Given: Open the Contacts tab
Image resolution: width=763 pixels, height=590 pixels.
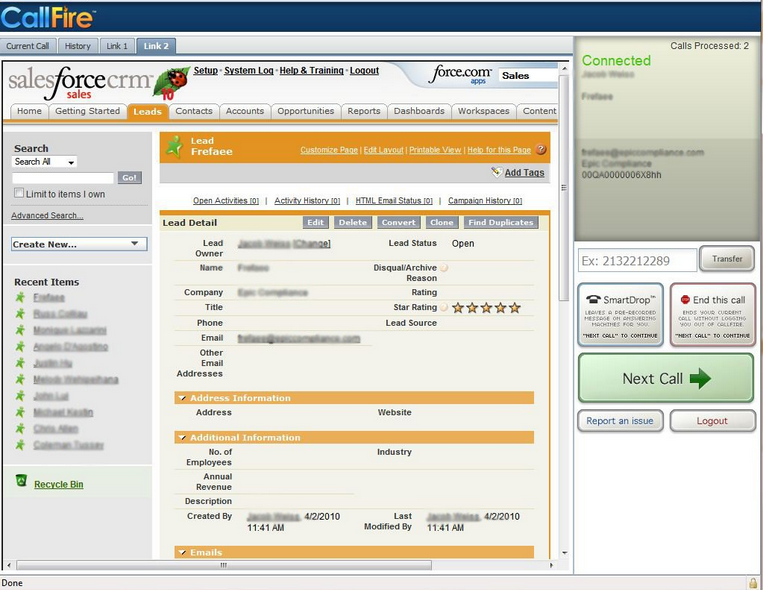Looking at the screenshot, I should (194, 111).
